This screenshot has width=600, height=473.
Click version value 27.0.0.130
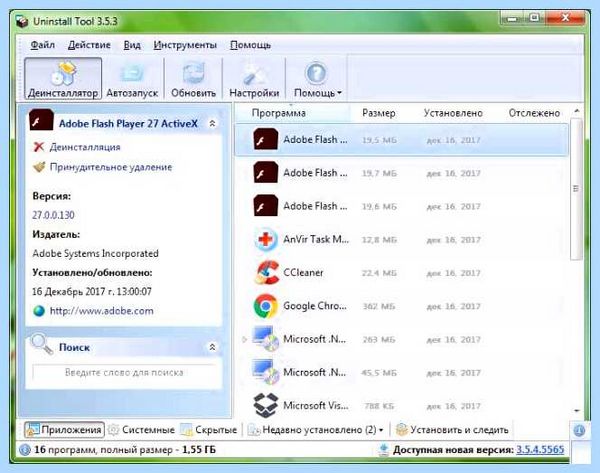(x=53, y=215)
